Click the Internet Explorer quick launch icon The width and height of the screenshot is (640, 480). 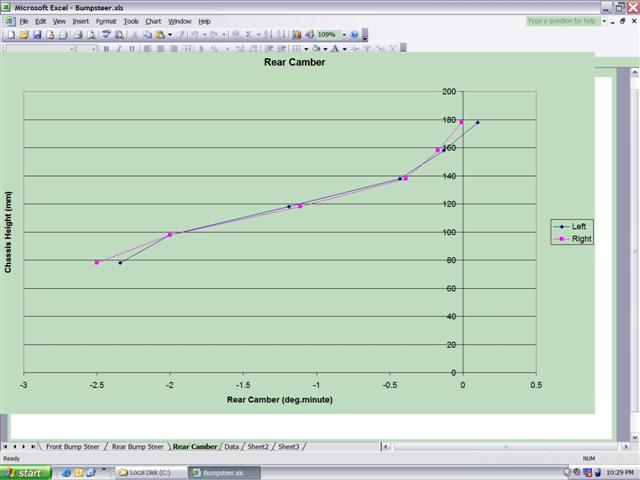pos(66,473)
